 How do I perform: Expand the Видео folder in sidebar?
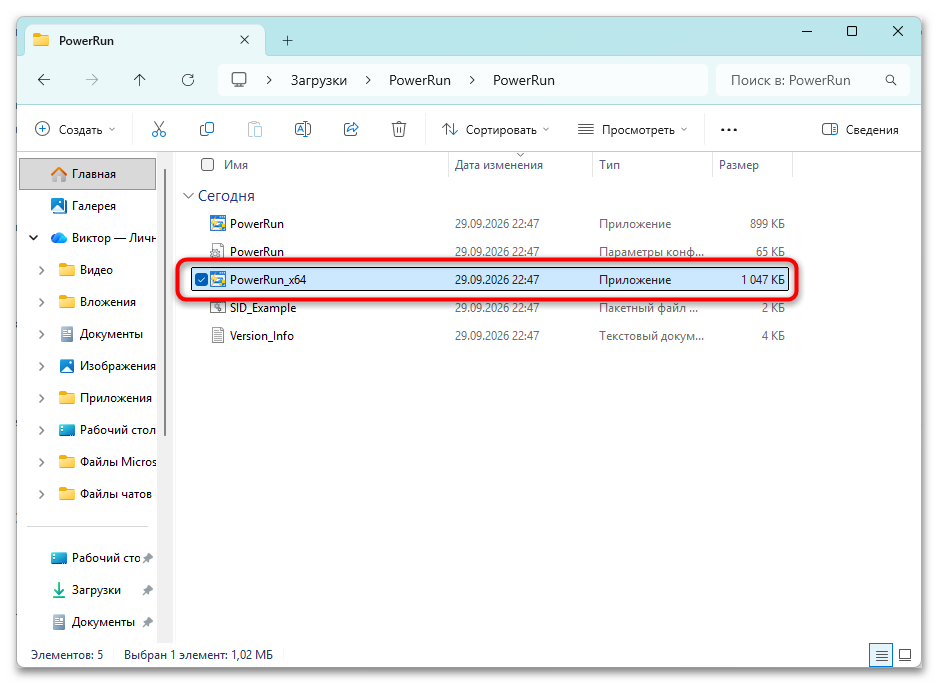point(41,270)
